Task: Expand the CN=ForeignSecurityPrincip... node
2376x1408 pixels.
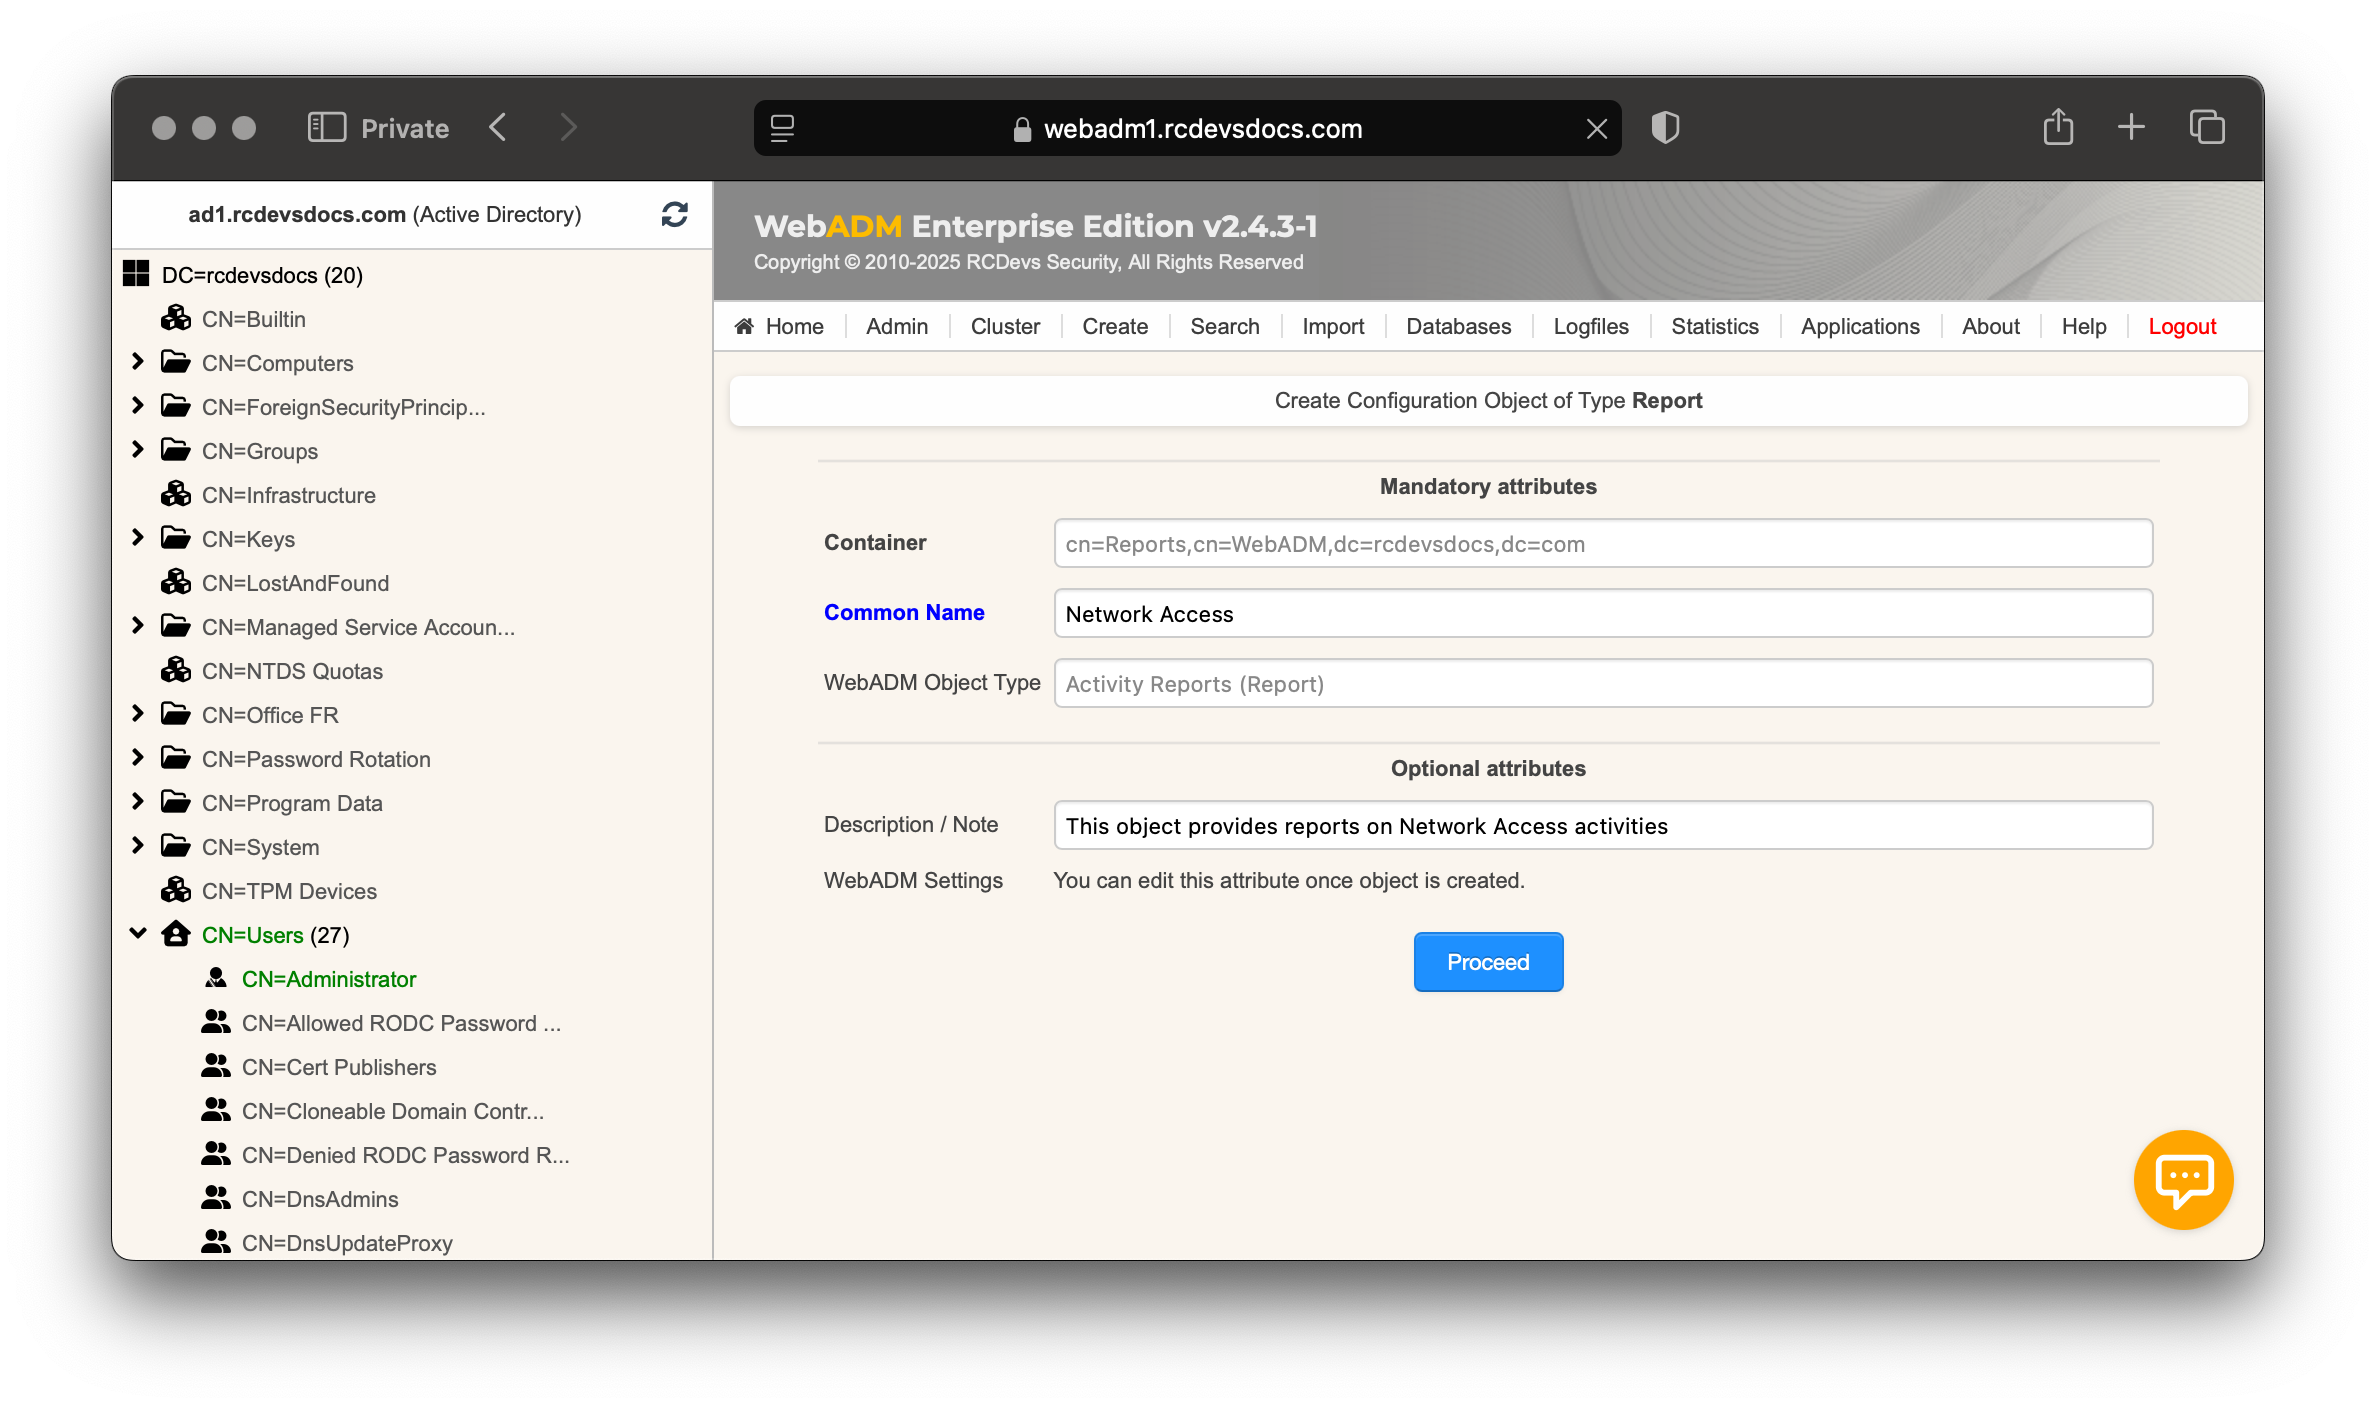Action: click(x=138, y=406)
